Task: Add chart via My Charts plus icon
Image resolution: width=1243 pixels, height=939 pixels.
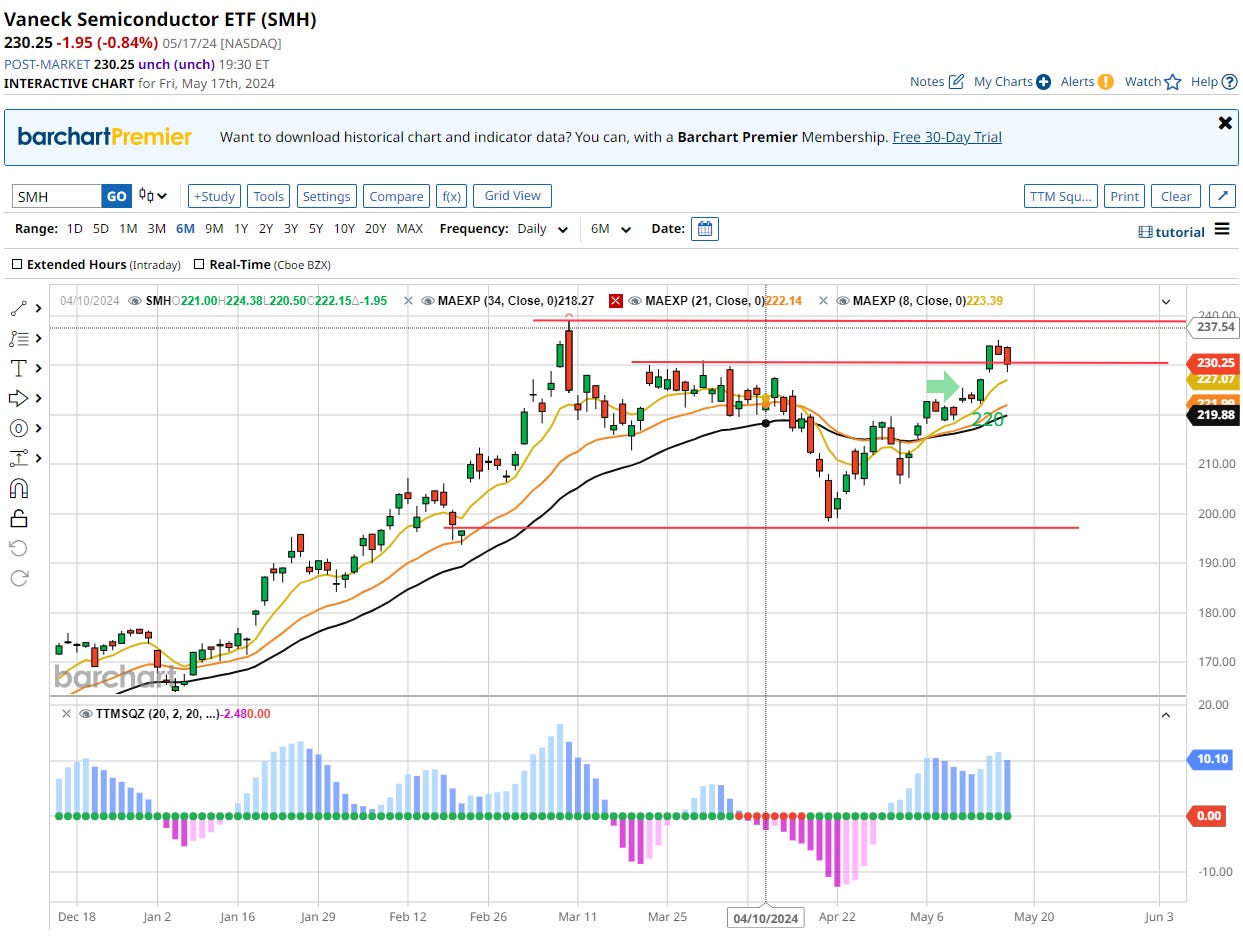Action: point(1043,82)
